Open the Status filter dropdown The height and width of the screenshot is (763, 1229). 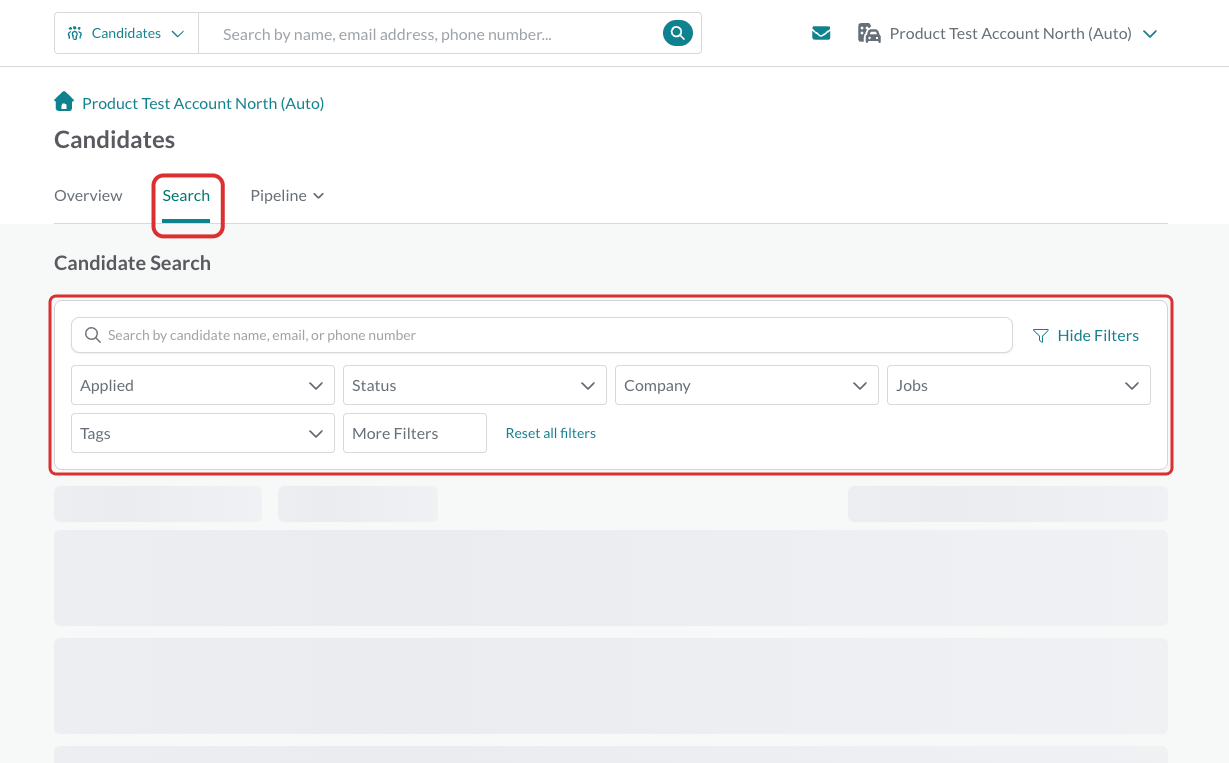point(475,385)
